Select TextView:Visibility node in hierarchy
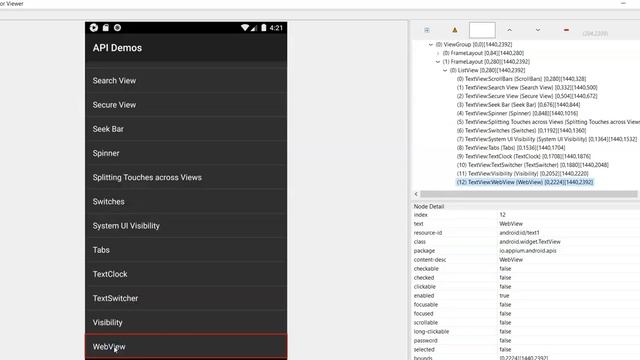 pos(522,173)
